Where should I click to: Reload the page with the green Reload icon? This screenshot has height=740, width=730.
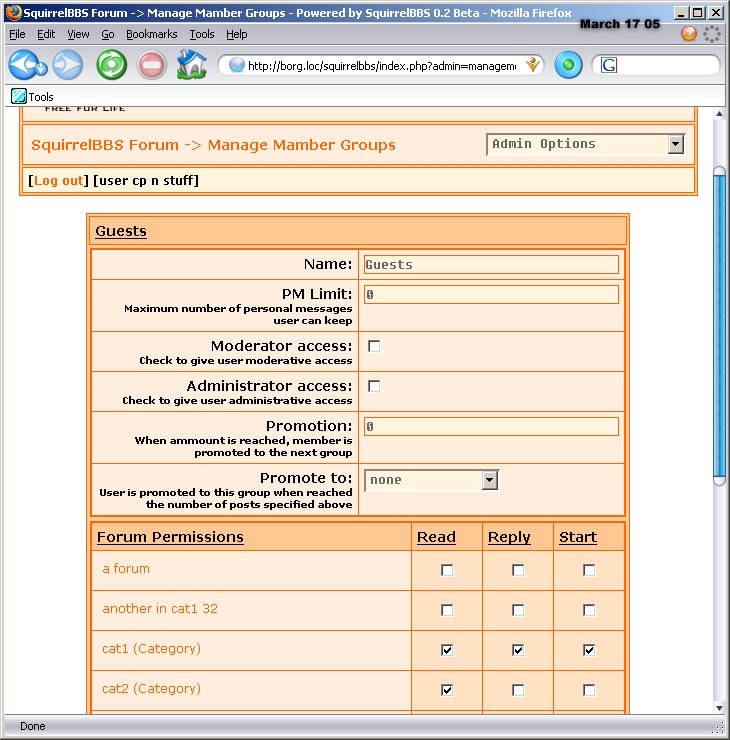pyautogui.click(x=111, y=65)
